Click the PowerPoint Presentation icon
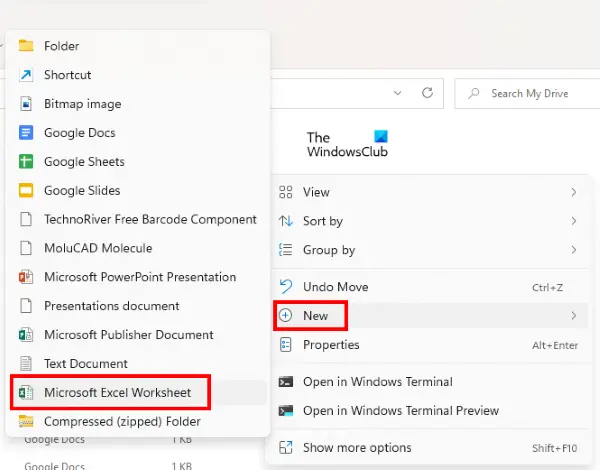Screen dimensions: 600x470 26,277
